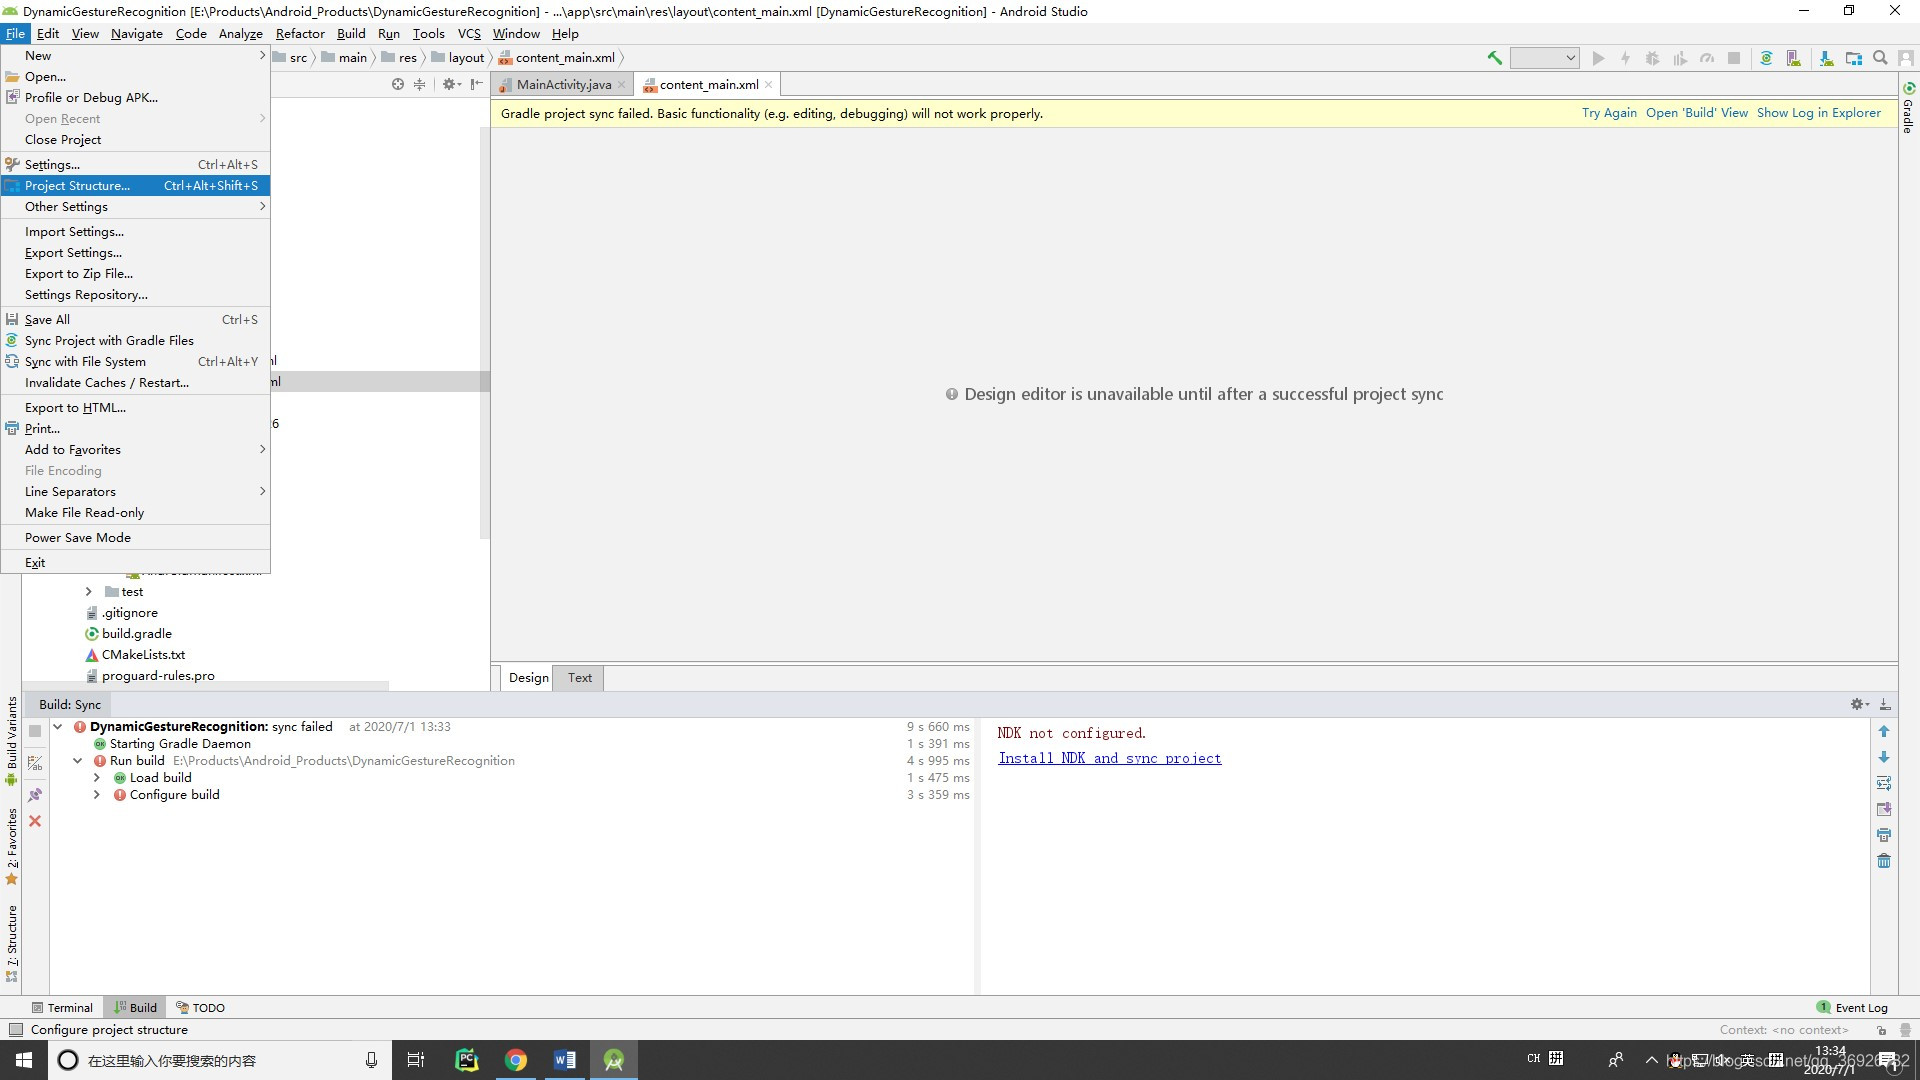Screen dimensions: 1920x1080
Task: Open the TODO tool window tab
Action: point(200,1008)
